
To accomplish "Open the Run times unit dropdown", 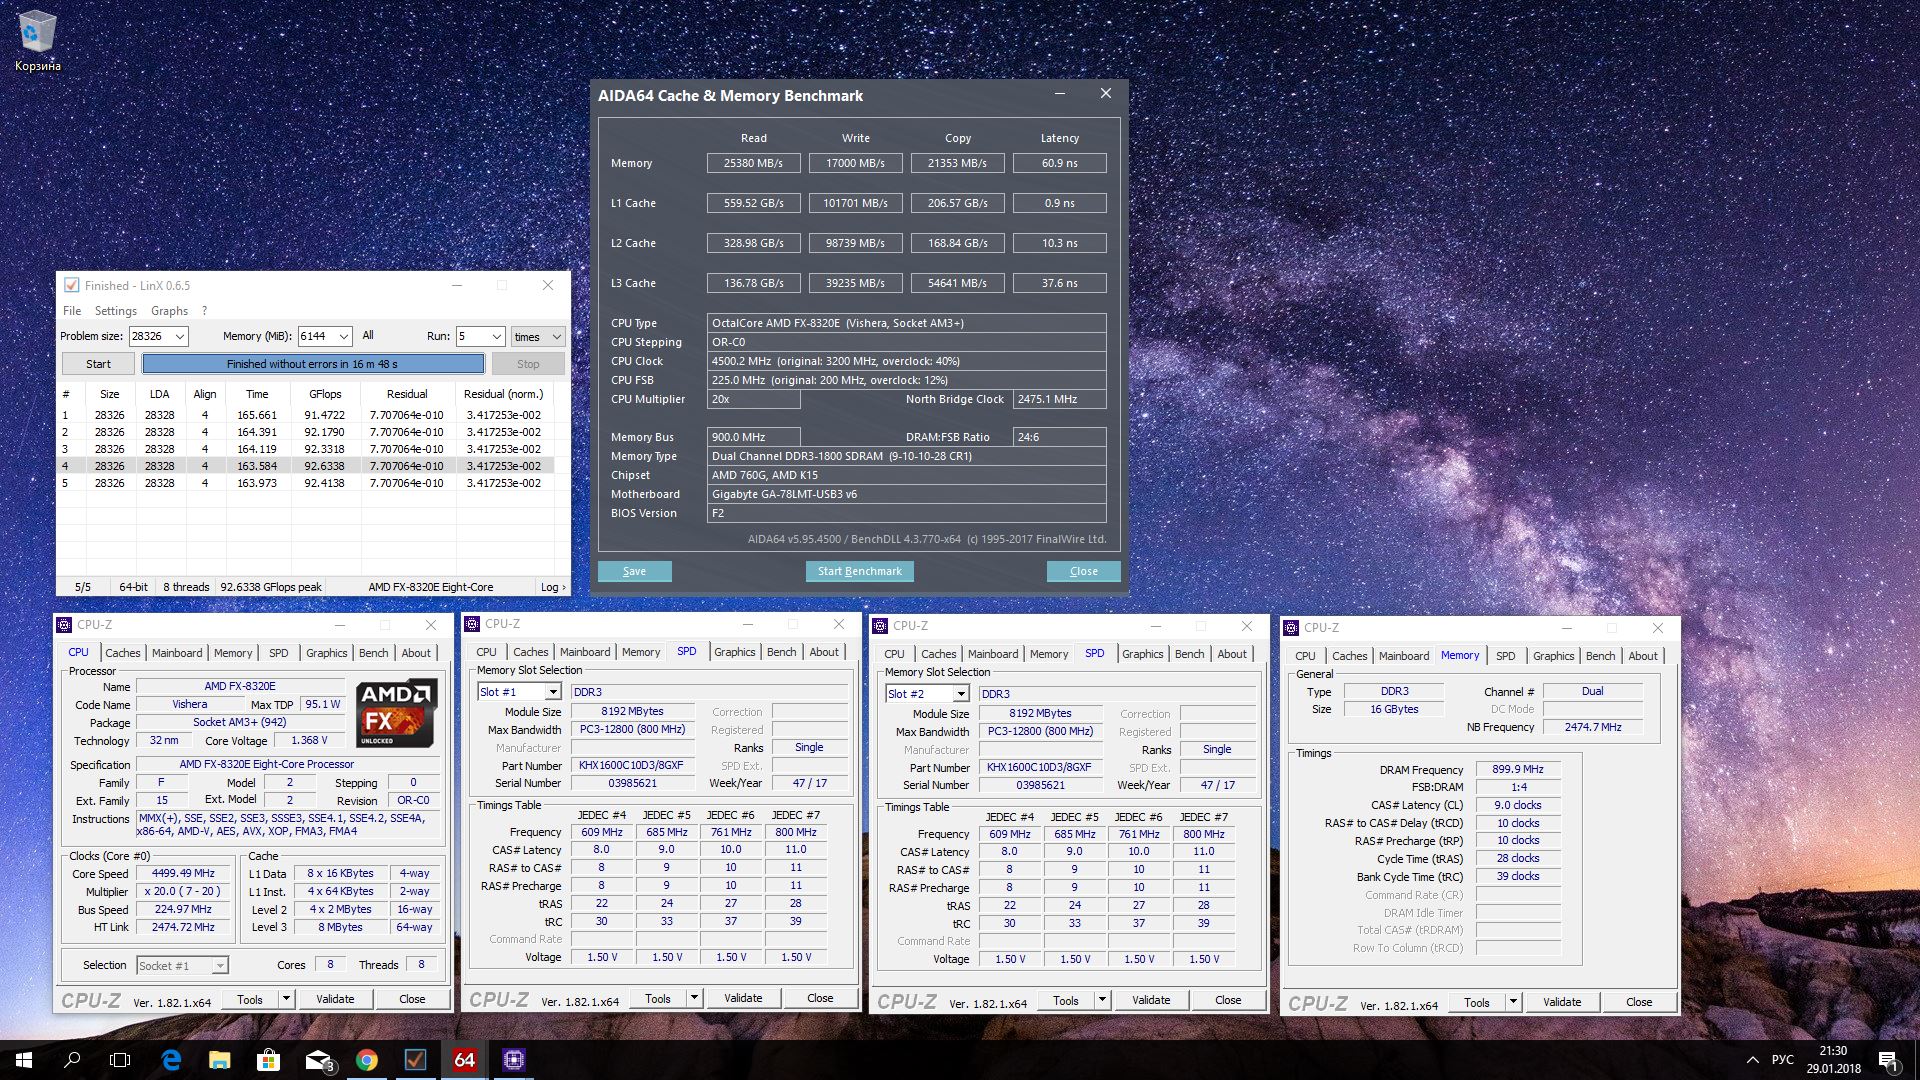I will (556, 337).
